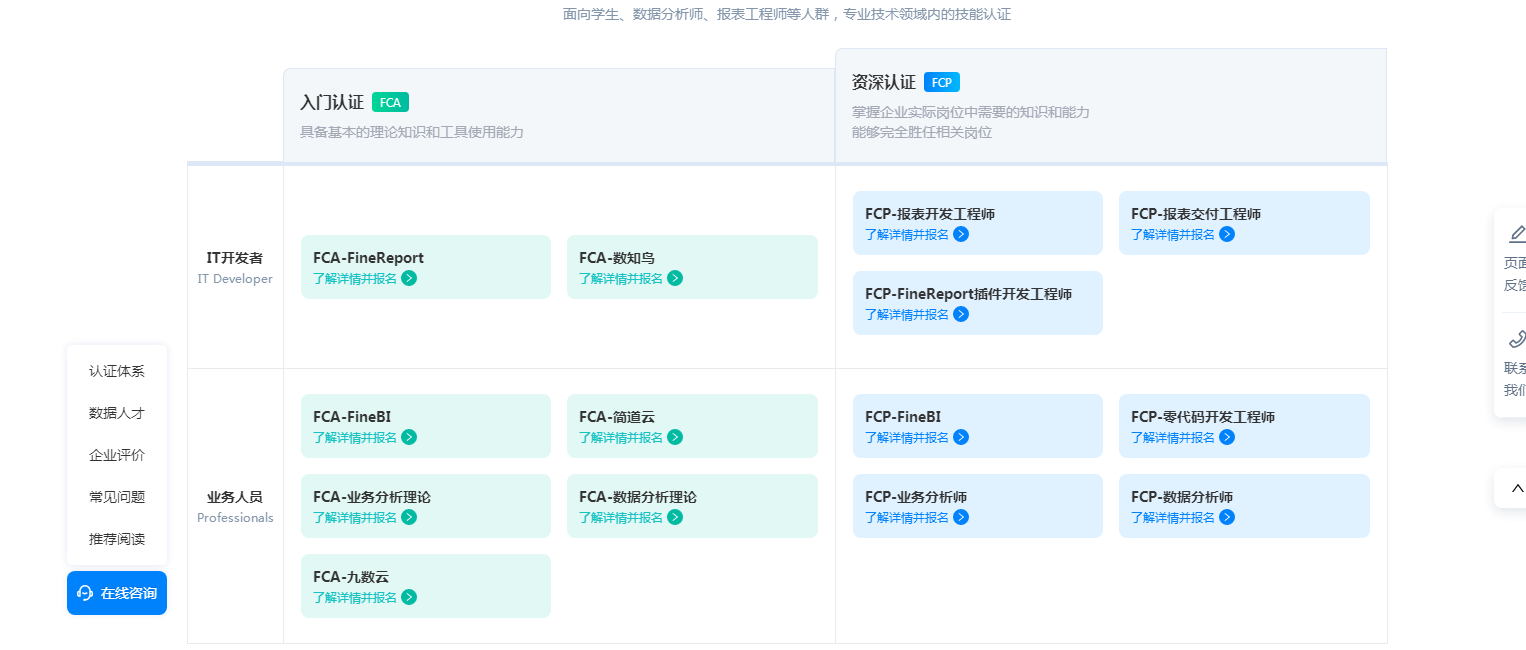The width and height of the screenshot is (1526, 650).
Task: Click the green FCA badge
Action: tap(390, 102)
